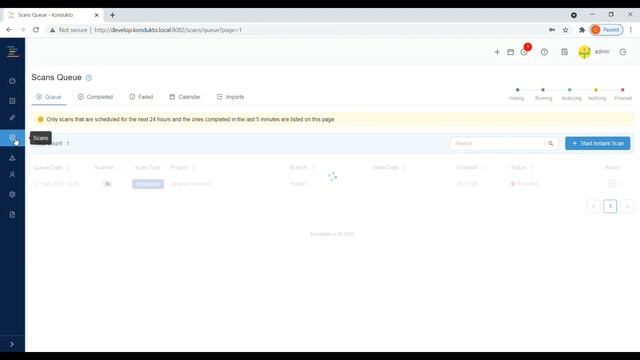Open Chrome three-dot menu
This screenshot has height=360, width=640.
point(631,30)
